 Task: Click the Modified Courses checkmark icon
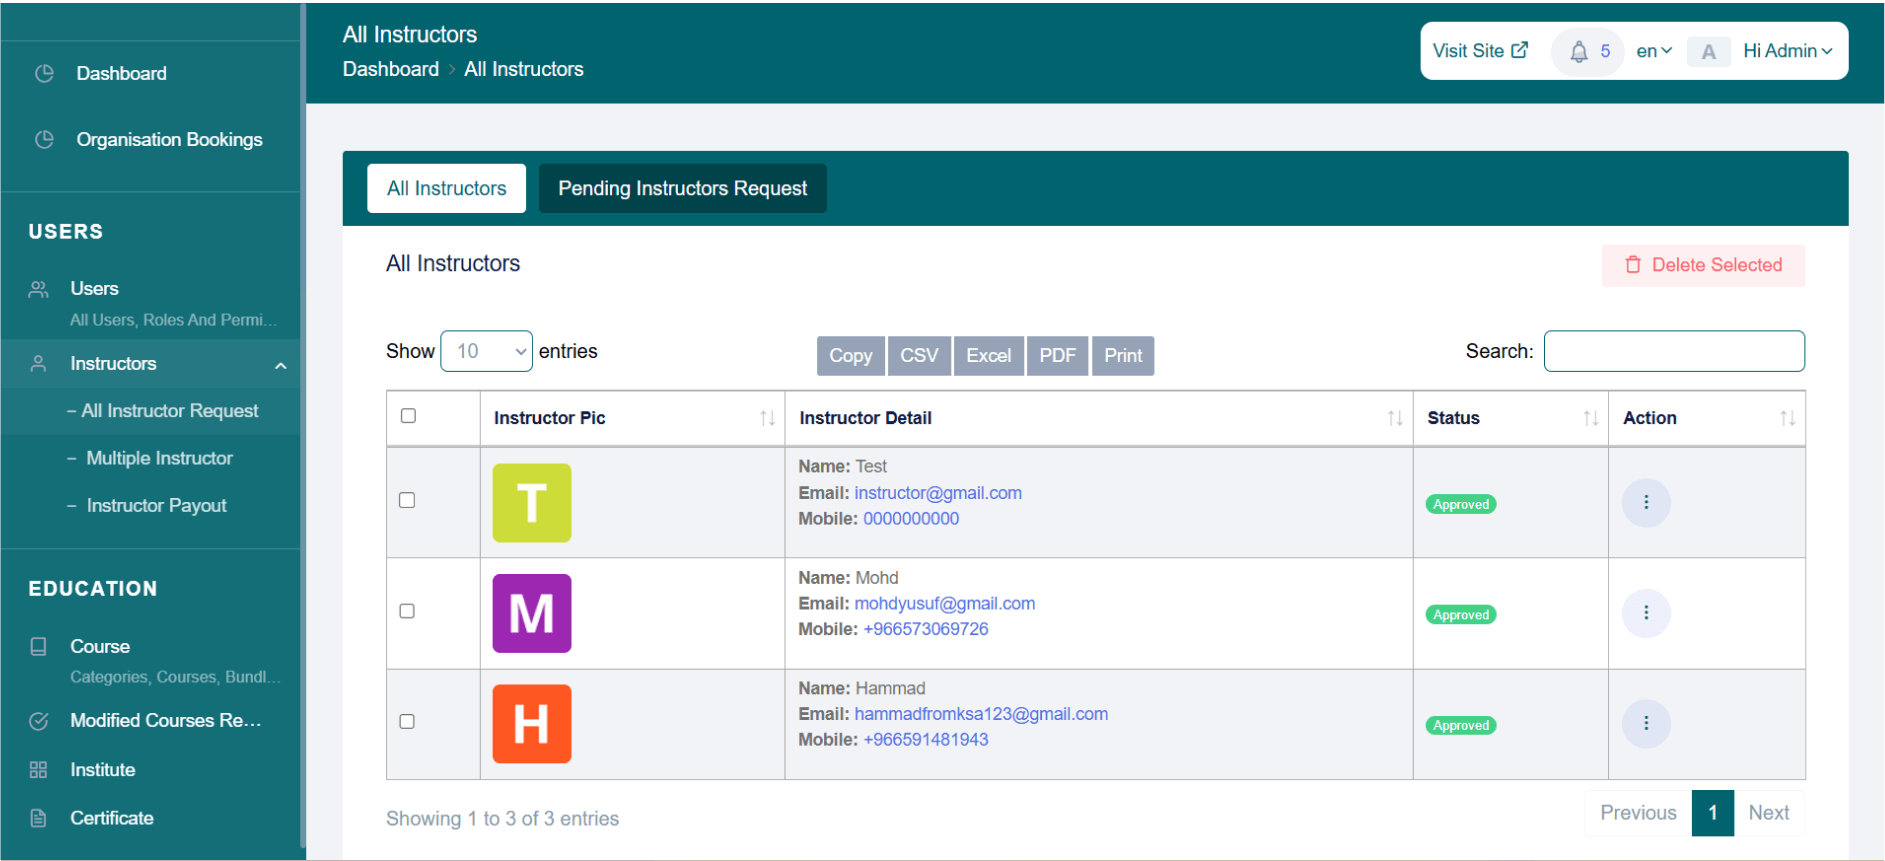tap(39, 721)
